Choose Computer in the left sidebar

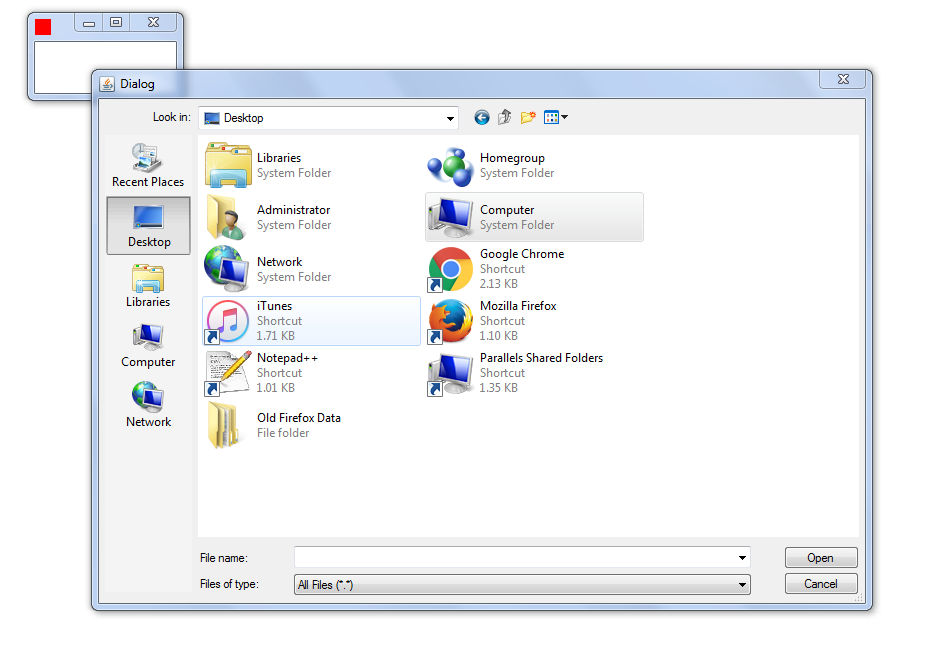tap(148, 345)
